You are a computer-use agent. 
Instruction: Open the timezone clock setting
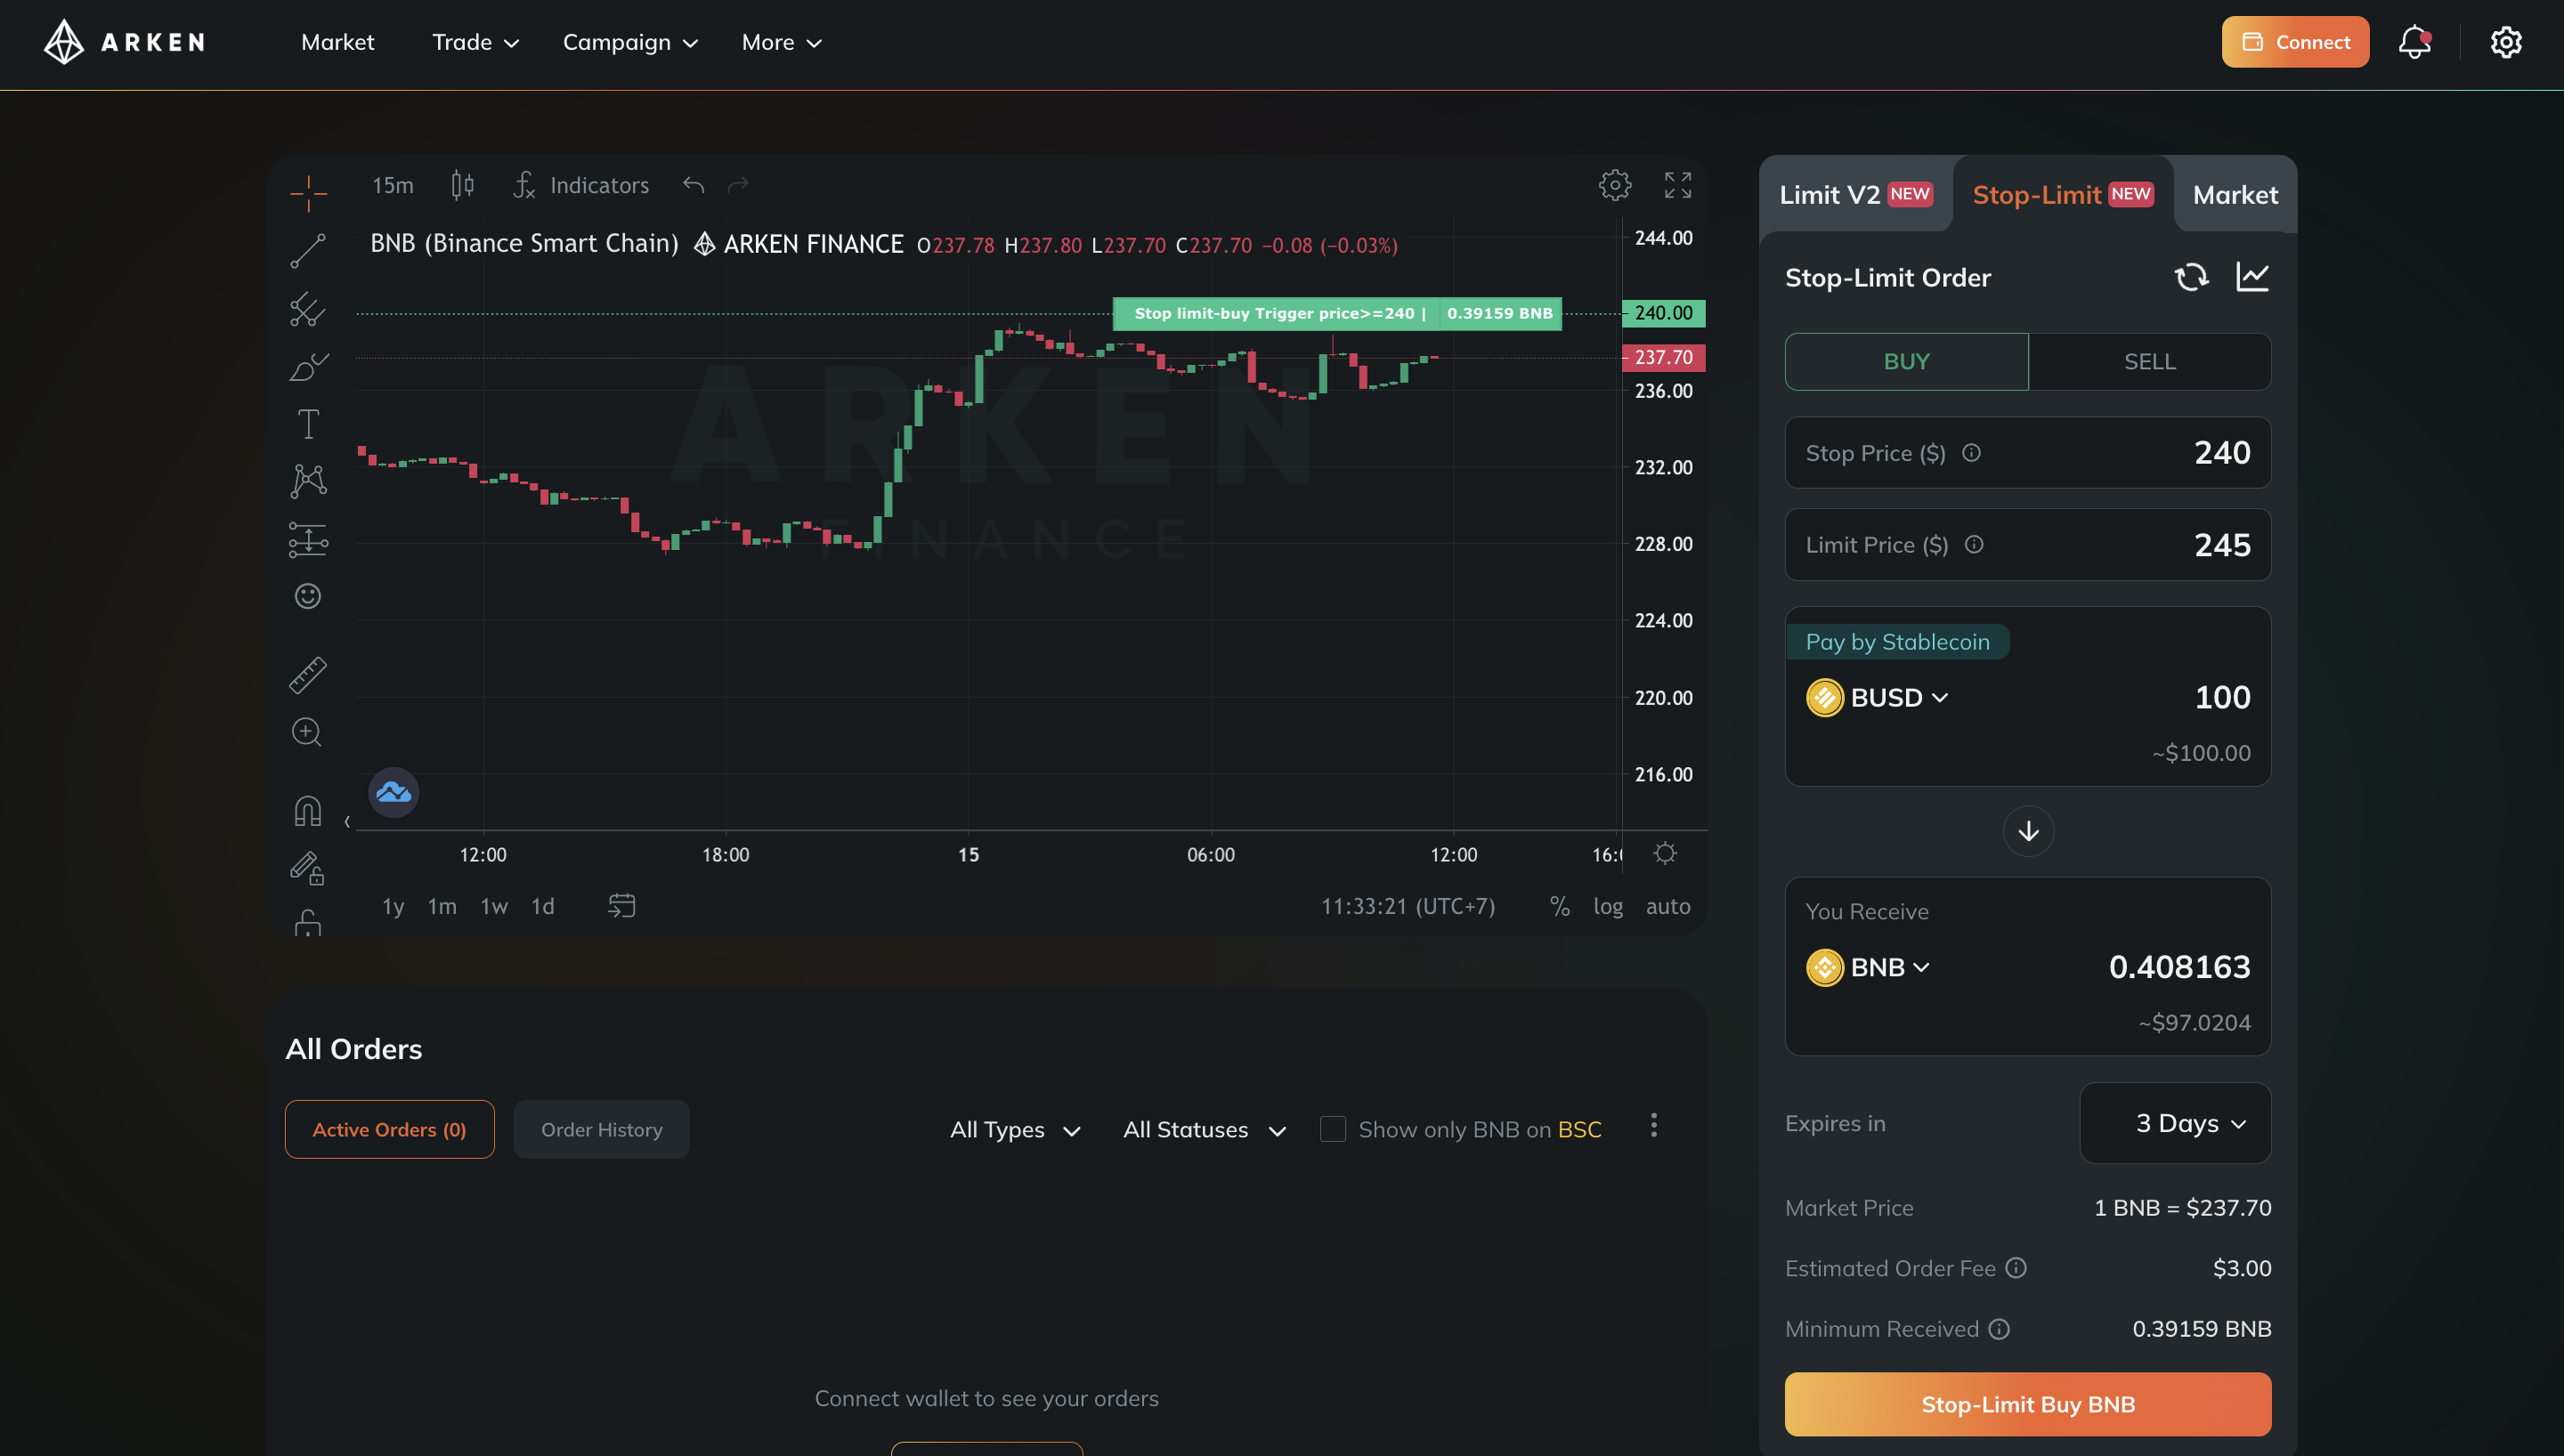click(x=1408, y=906)
